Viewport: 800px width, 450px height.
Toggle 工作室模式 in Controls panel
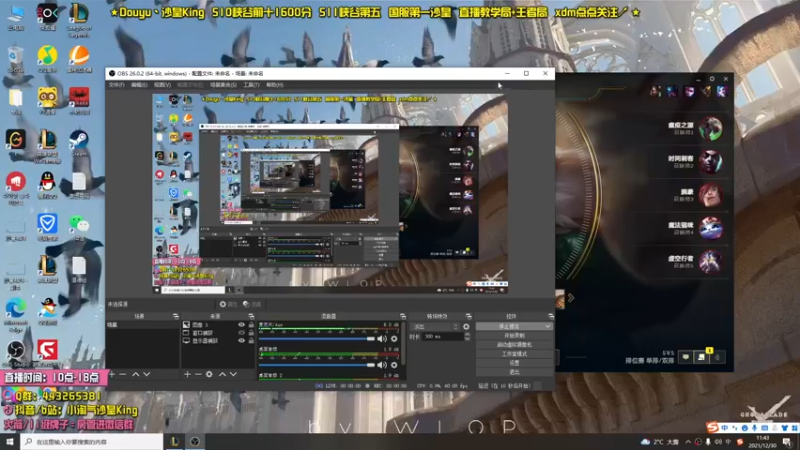coord(514,354)
